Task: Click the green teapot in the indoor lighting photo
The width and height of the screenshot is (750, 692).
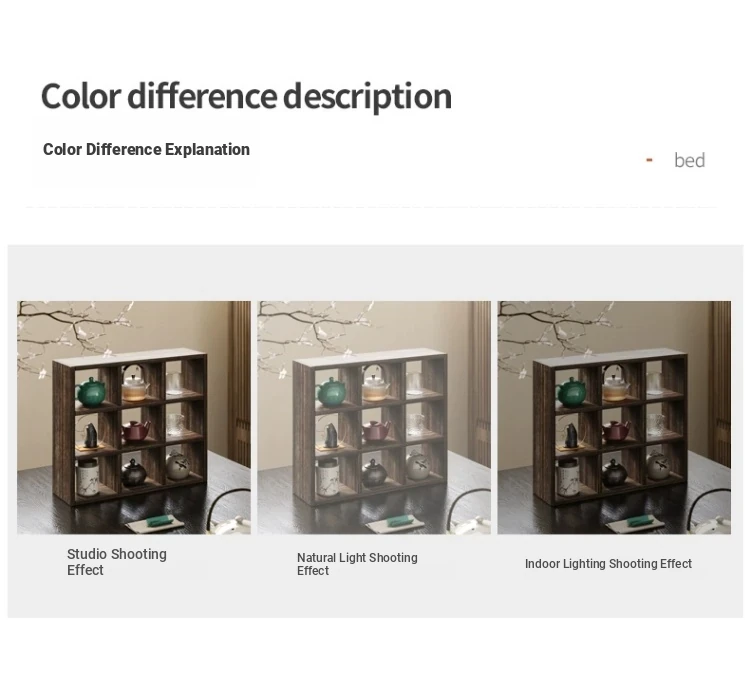Action: coord(572,389)
